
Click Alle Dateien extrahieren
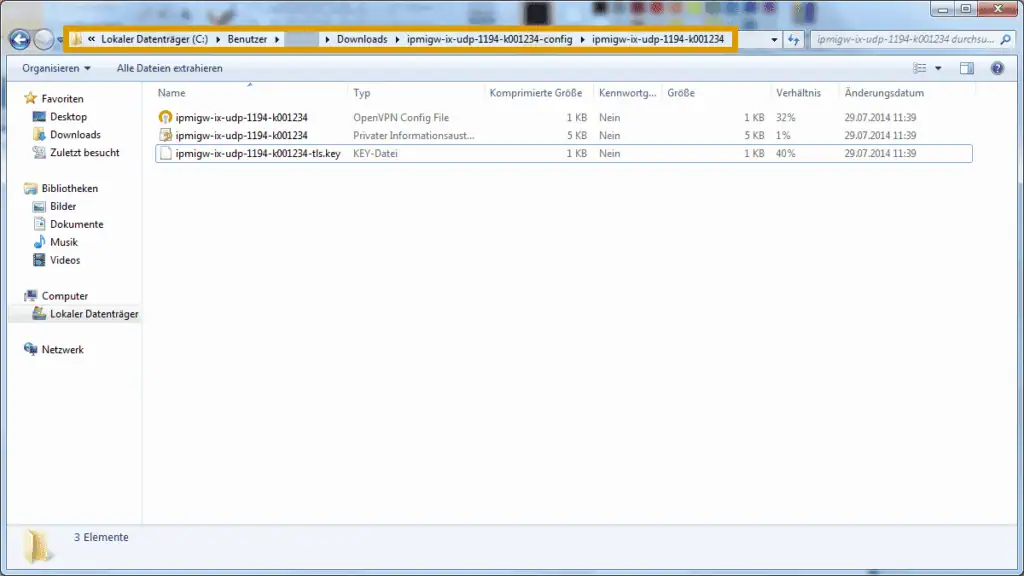pos(169,68)
